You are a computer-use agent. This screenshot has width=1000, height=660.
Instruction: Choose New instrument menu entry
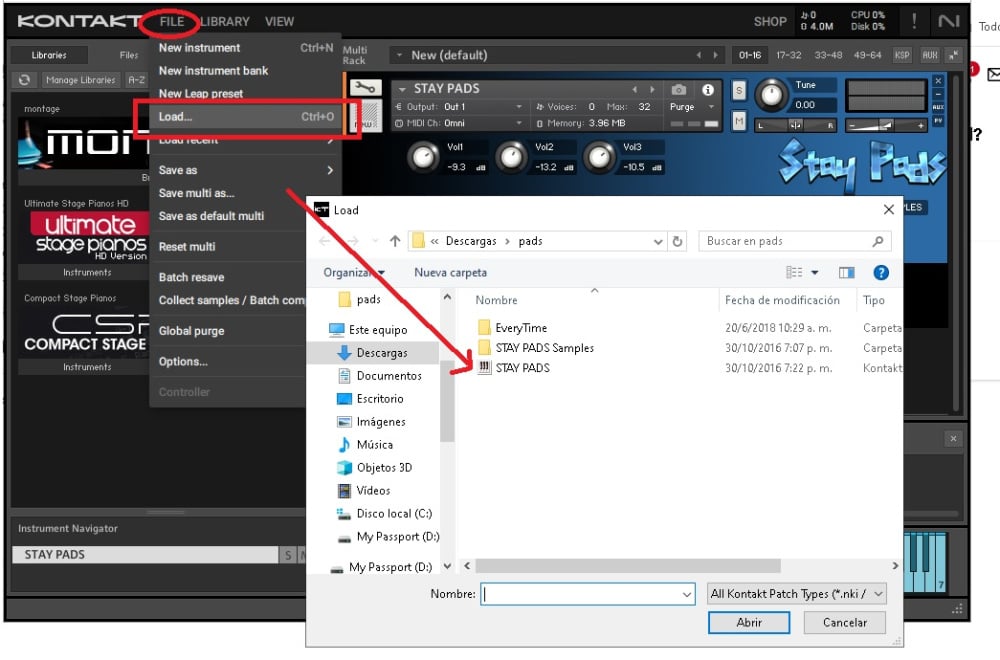[246, 48]
